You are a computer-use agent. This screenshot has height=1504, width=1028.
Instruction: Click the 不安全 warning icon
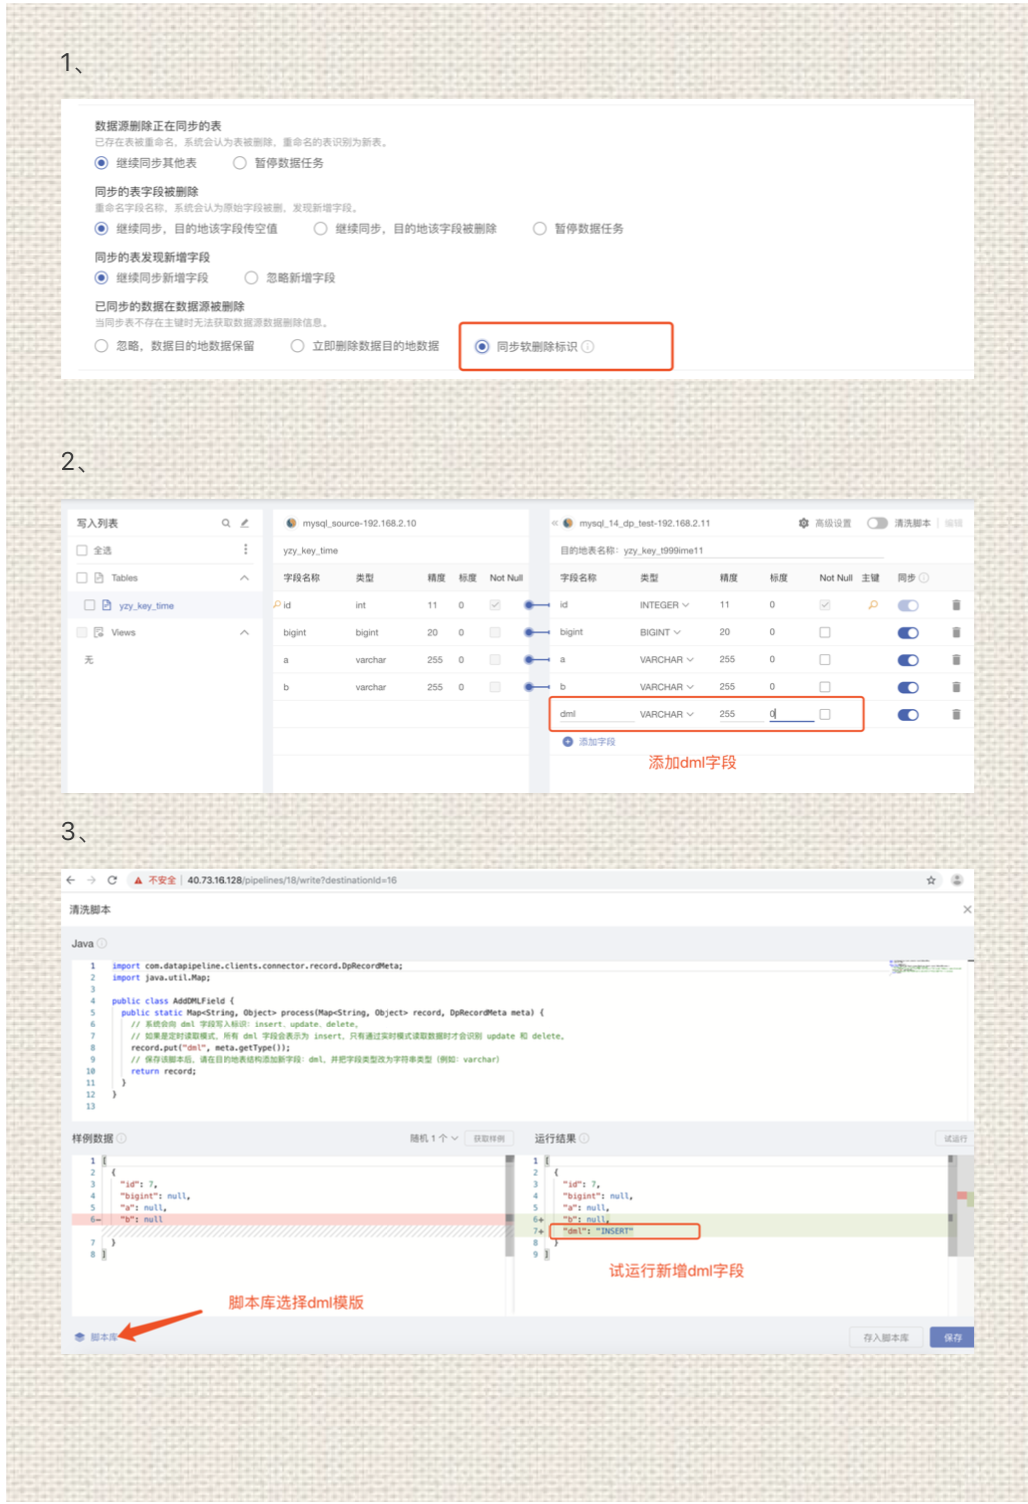point(138,880)
